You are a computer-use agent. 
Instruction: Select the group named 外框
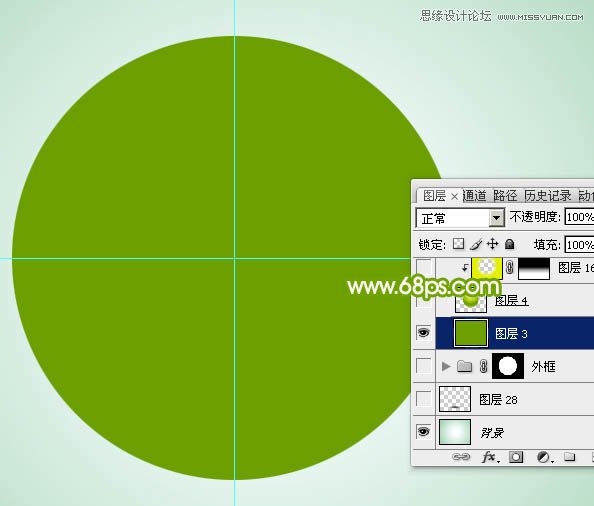click(x=544, y=367)
